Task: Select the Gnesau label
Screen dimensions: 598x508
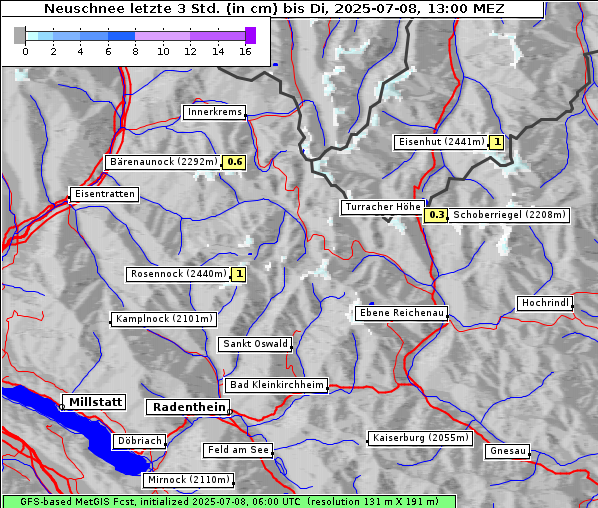Action: pos(508,451)
